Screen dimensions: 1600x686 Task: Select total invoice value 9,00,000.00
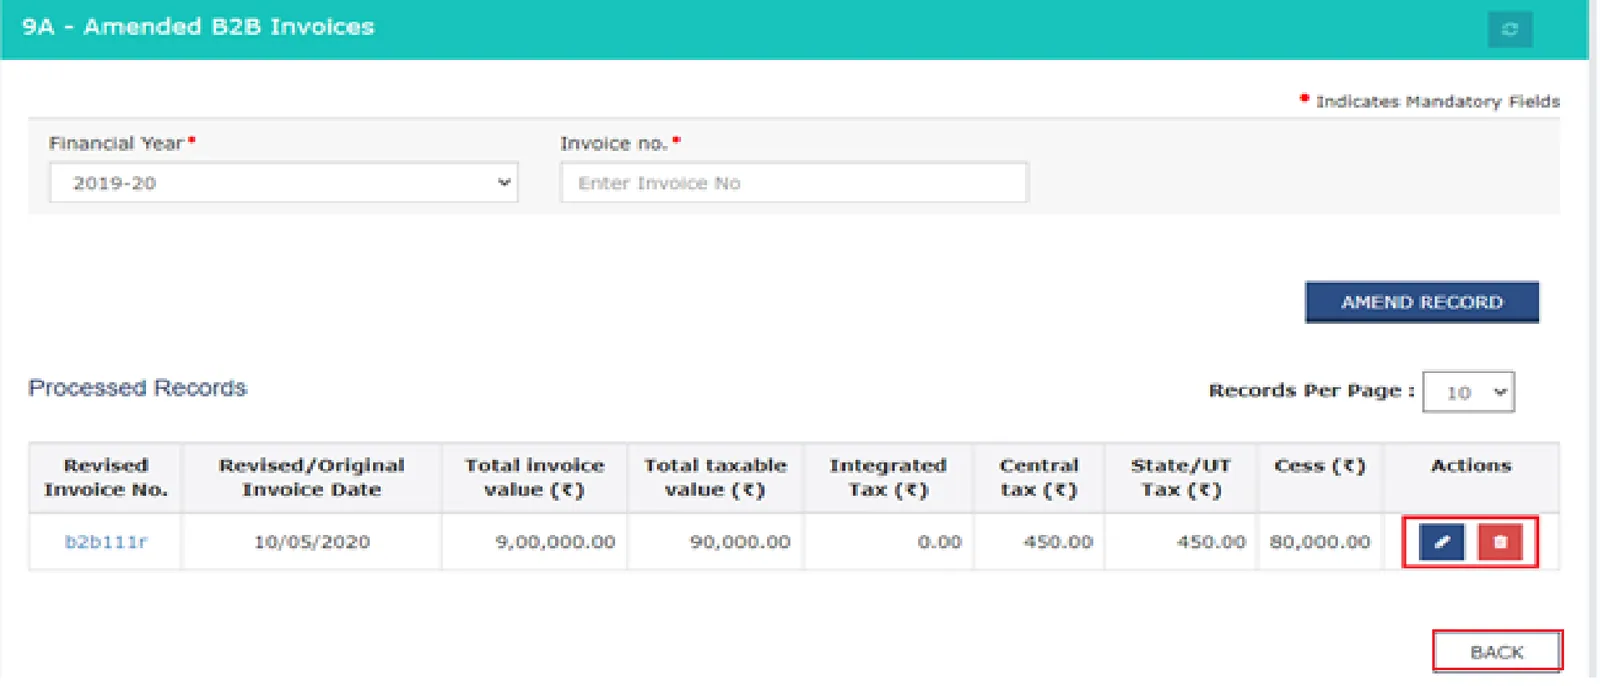(555, 542)
